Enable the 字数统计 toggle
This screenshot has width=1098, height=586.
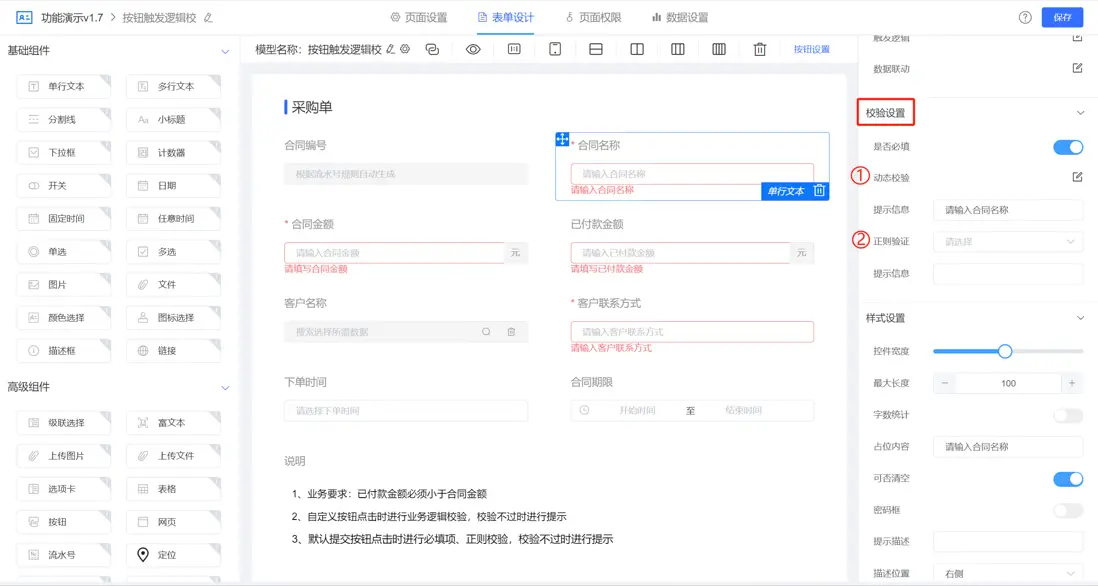coord(1069,415)
